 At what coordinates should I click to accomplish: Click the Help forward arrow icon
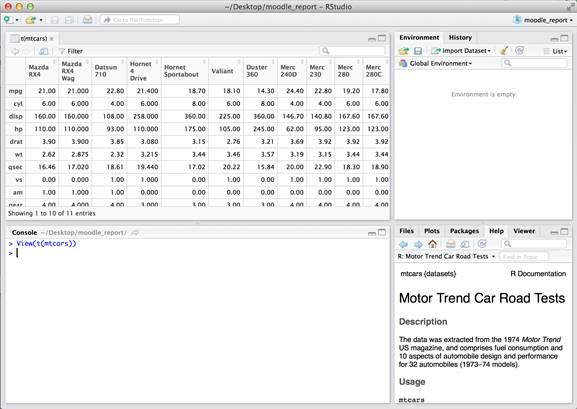pos(418,244)
